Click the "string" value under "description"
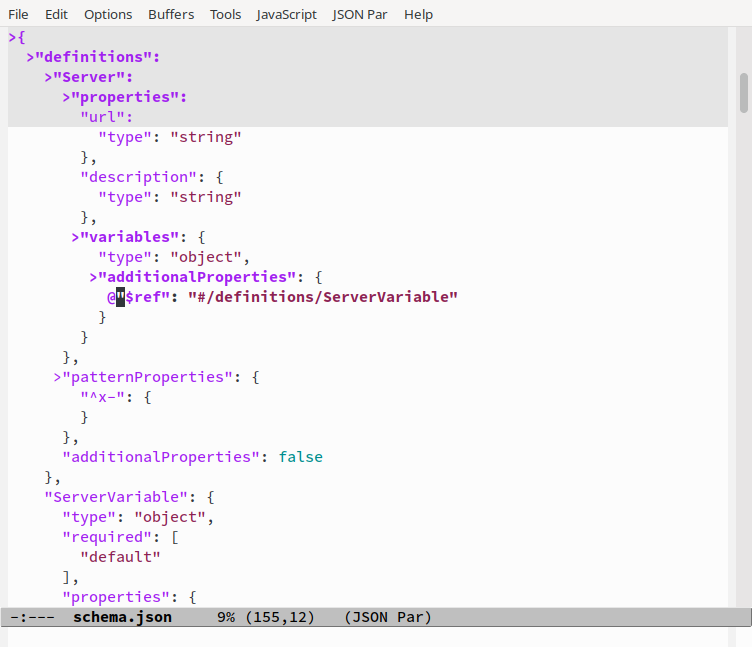The width and height of the screenshot is (752, 647). pos(206,197)
